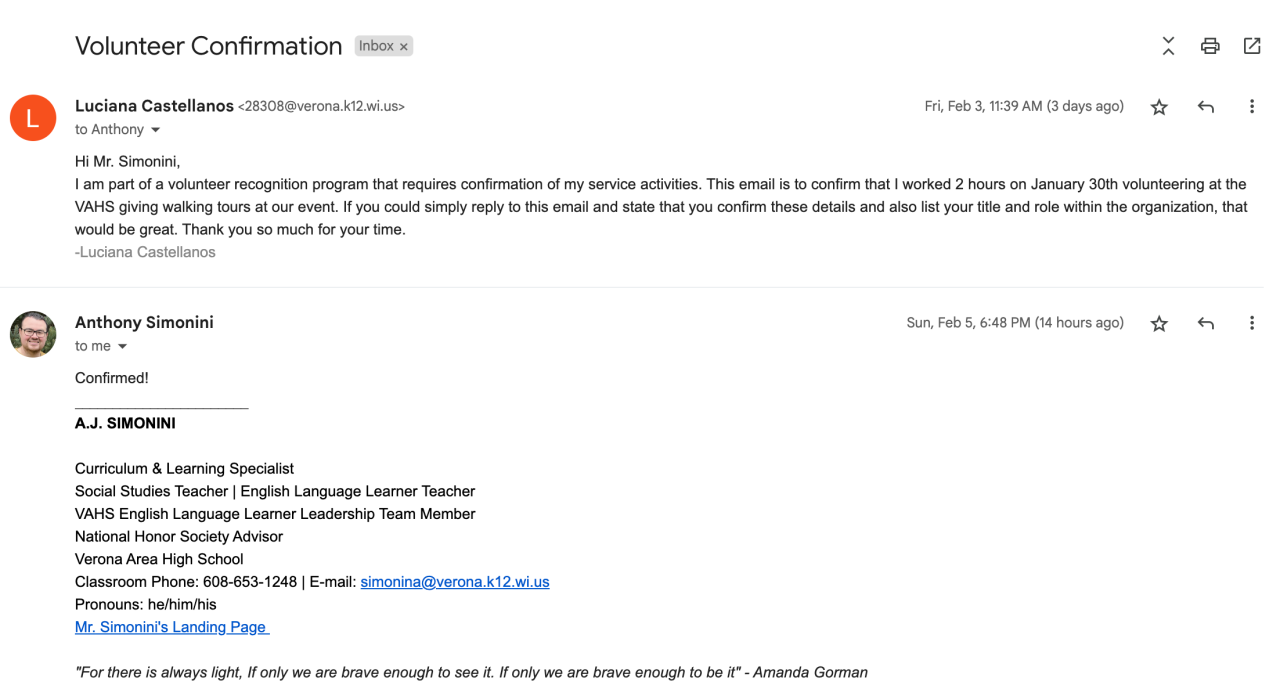Open the simonina@verona.k12.wi.us email link
The height and width of the screenshot is (685, 1280).
(454, 582)
